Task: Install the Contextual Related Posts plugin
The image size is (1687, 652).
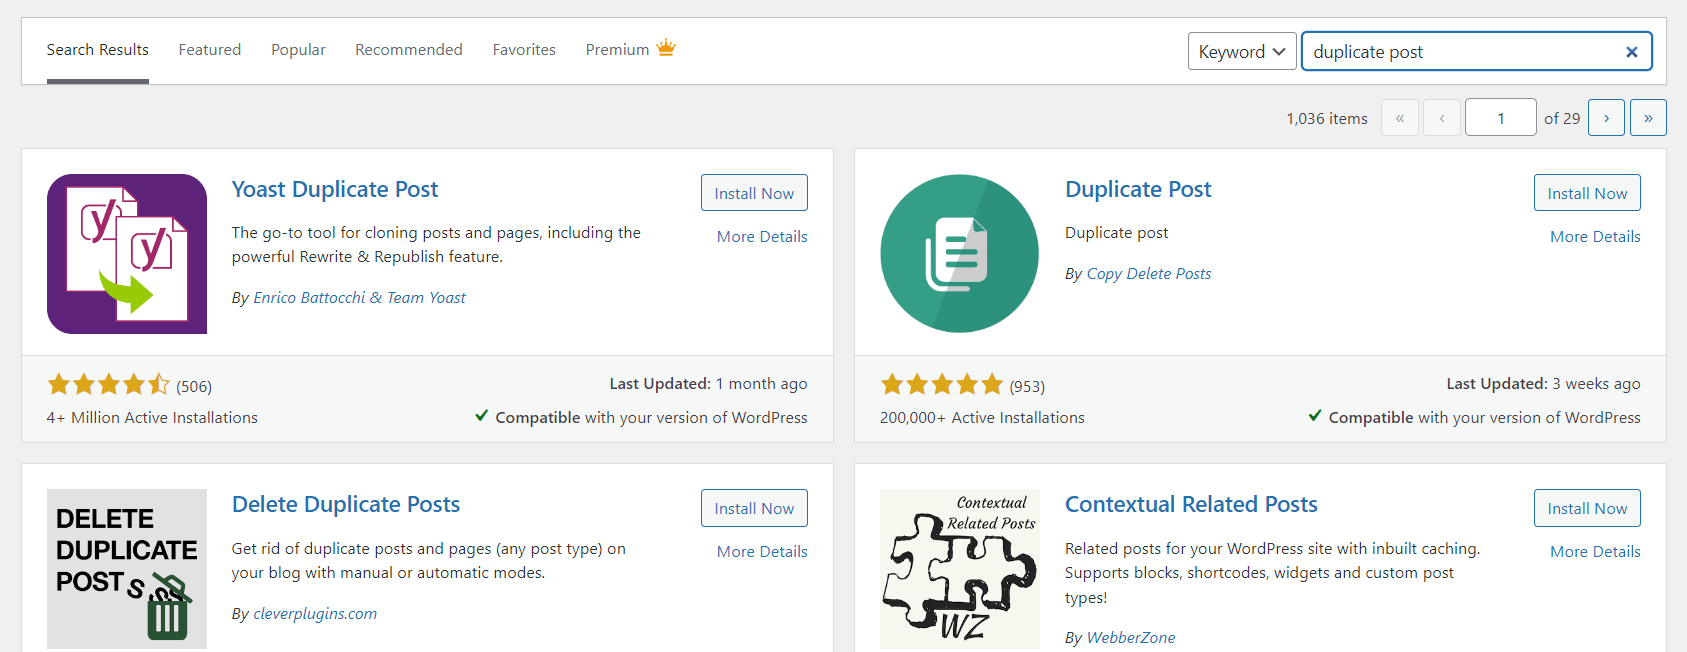Action: (1587, 508)
